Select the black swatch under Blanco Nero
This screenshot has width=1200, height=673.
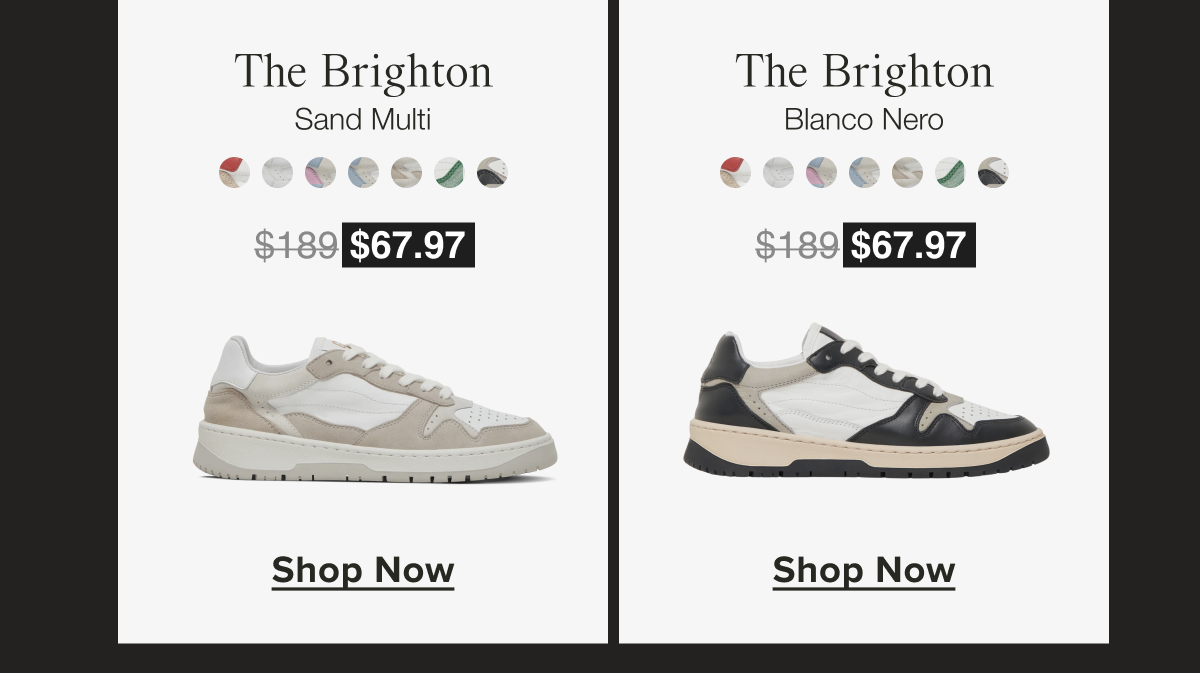(993, 172)
